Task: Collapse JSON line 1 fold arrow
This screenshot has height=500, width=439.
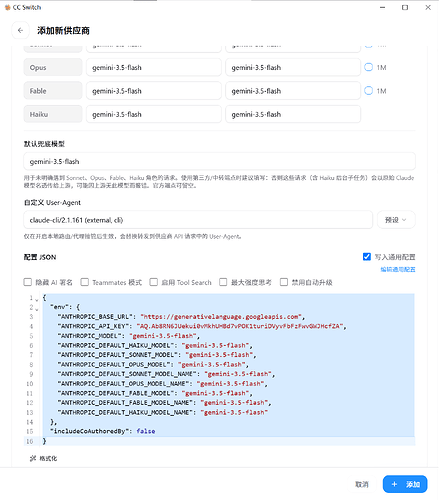Action: click(x=37, y=300)
